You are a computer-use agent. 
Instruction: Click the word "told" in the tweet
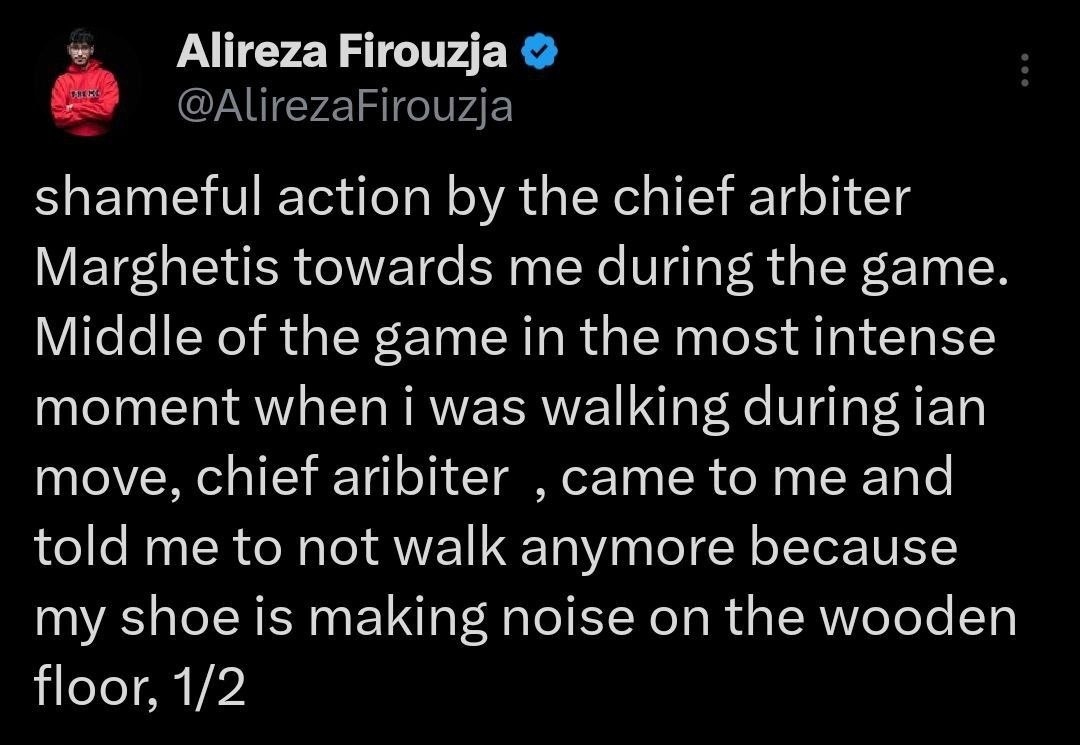pos(79,549)
